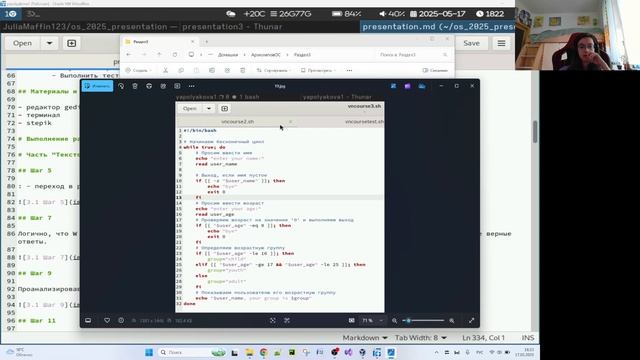Click the File Explorer icon on the taskbar
This screenshot has width=640, height=360.
[x=249, y=352]
